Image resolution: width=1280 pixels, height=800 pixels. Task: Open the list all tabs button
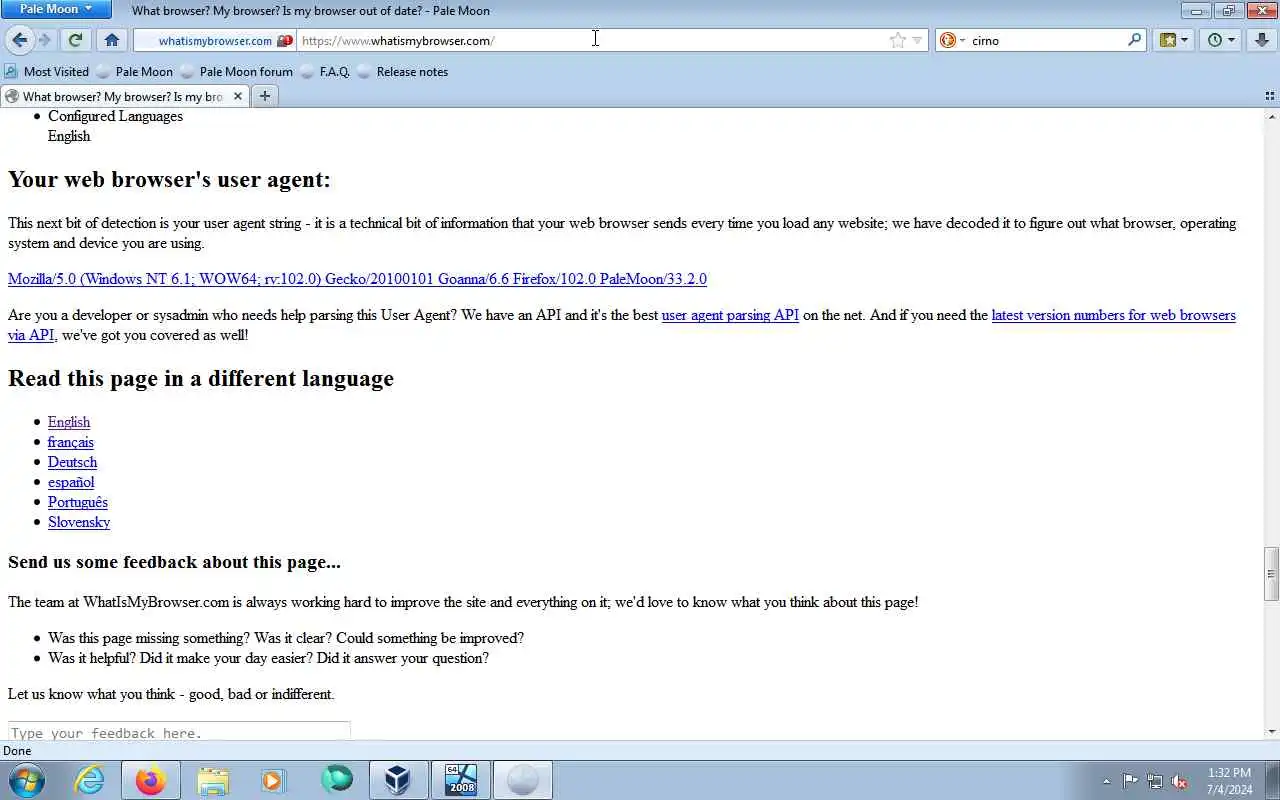click(1270, 96)
